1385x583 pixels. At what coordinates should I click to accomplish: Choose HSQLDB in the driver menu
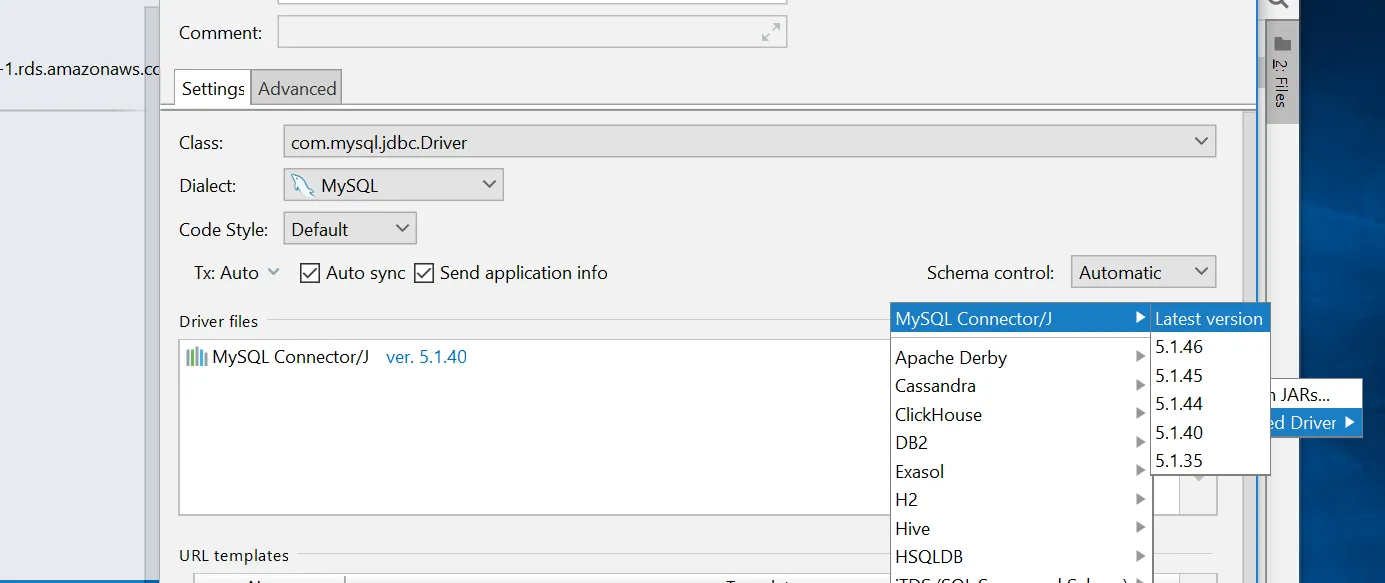[1020, 556]
